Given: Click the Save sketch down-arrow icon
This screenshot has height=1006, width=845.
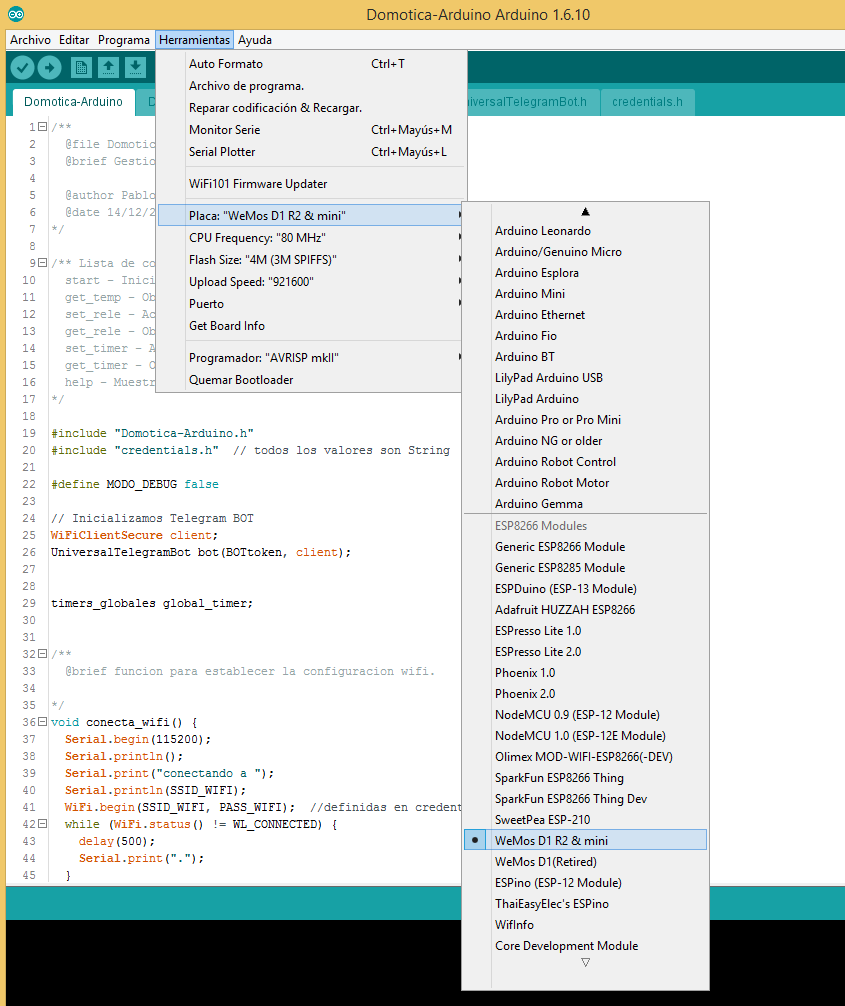Looking at the screenshot, I should [x=135, y=67].
